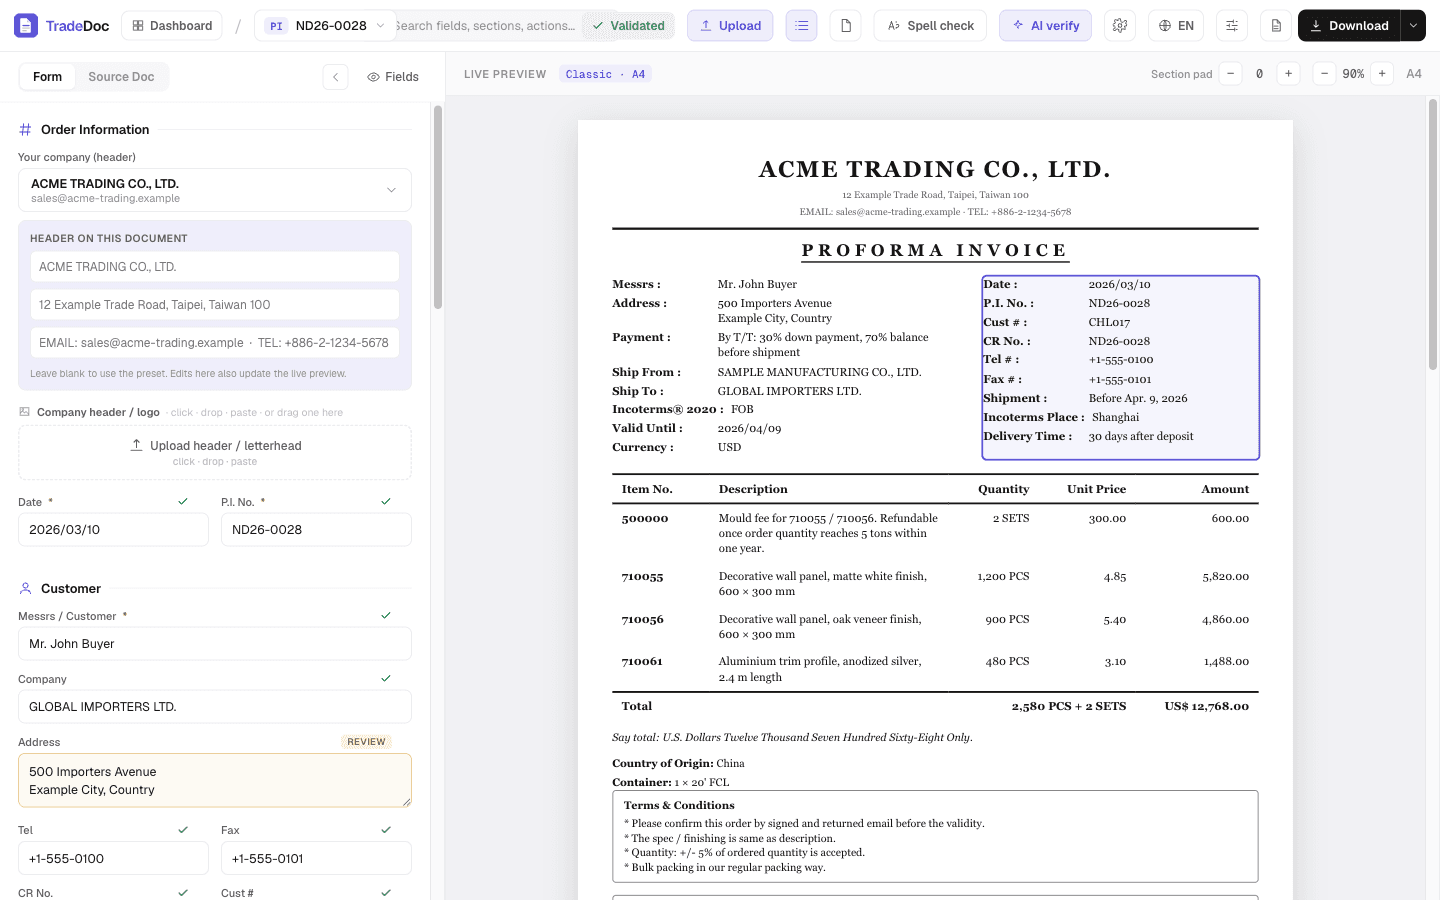This screenshot has width=1440, height=900.
Task: Click the Terms & Conditions box in preview
Action: point(935,836)
